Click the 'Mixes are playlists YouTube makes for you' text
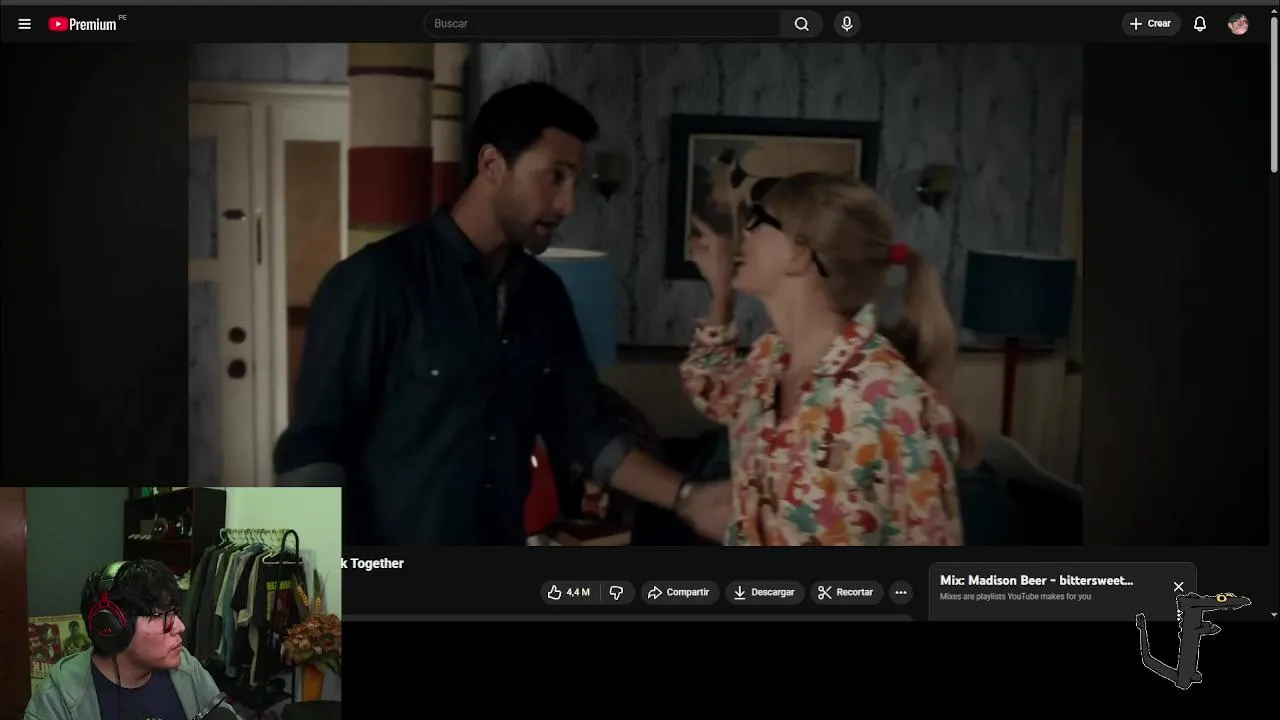1280x720 pixels. tap(1015, 597)
